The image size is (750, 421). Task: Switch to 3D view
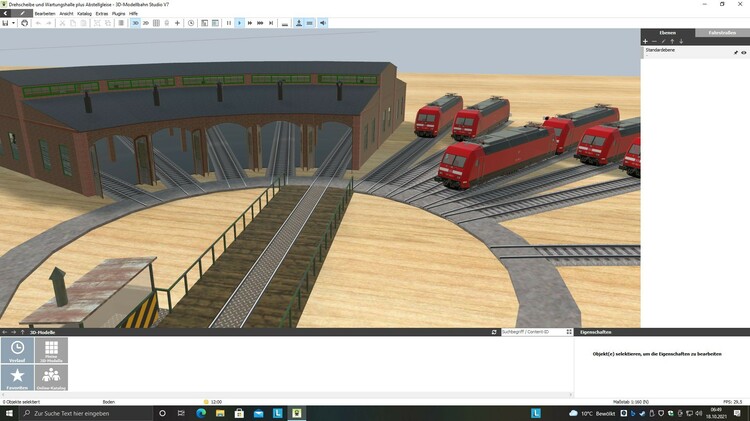coord(135,23)
